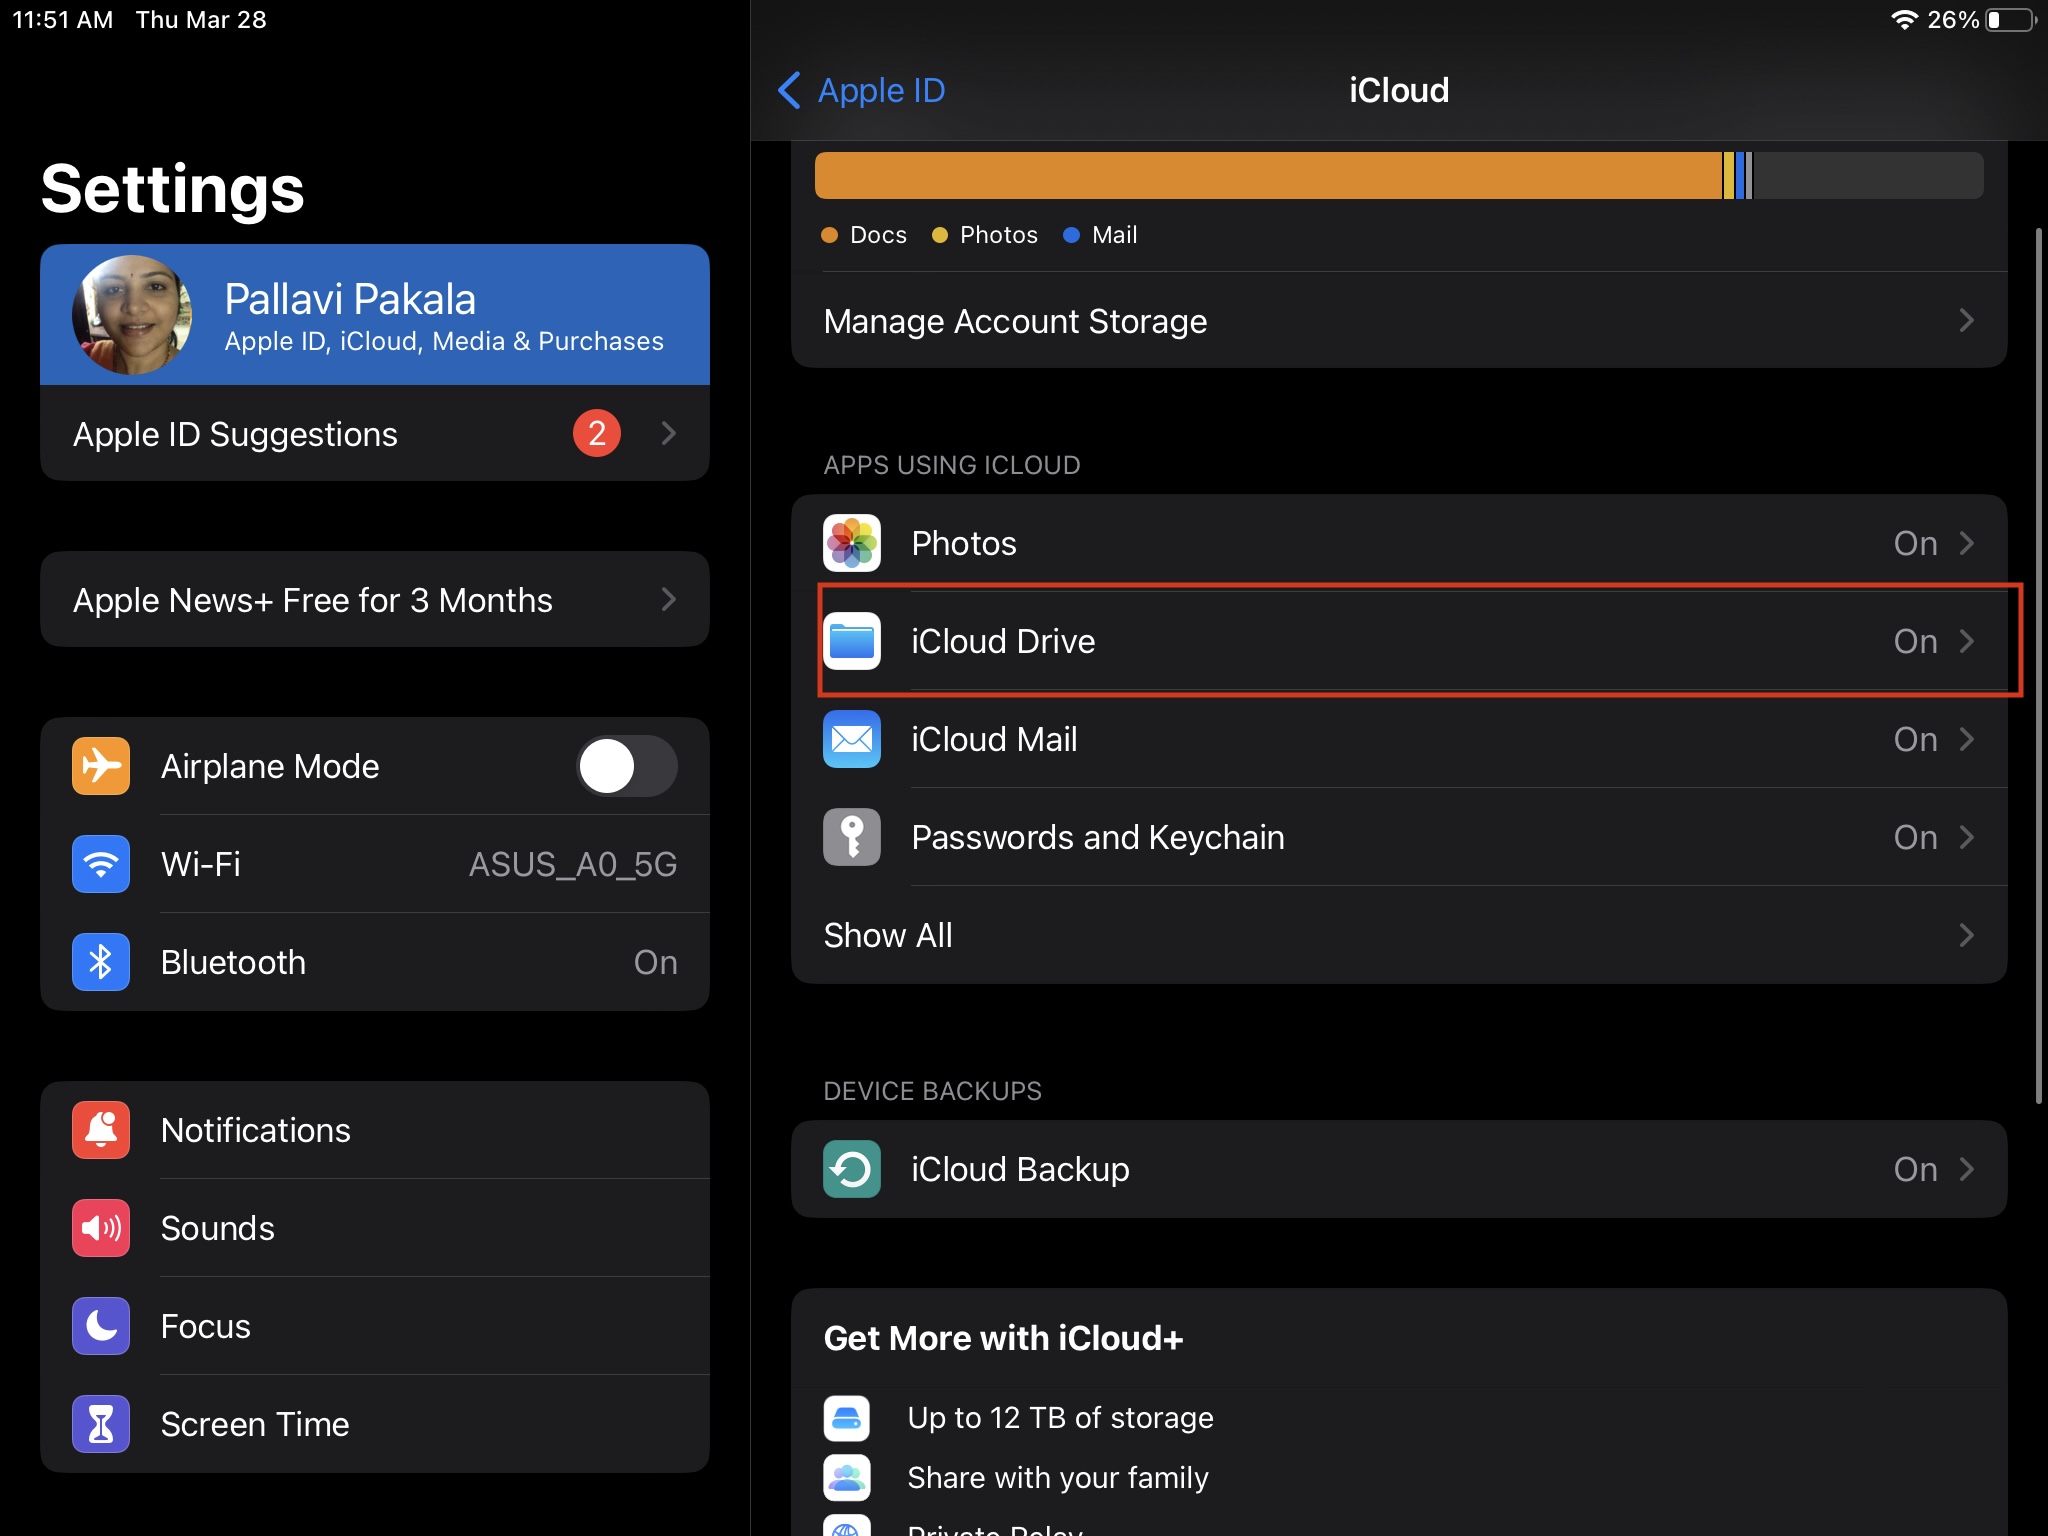Tap the Airplane Mode icon

click(101, 766)
